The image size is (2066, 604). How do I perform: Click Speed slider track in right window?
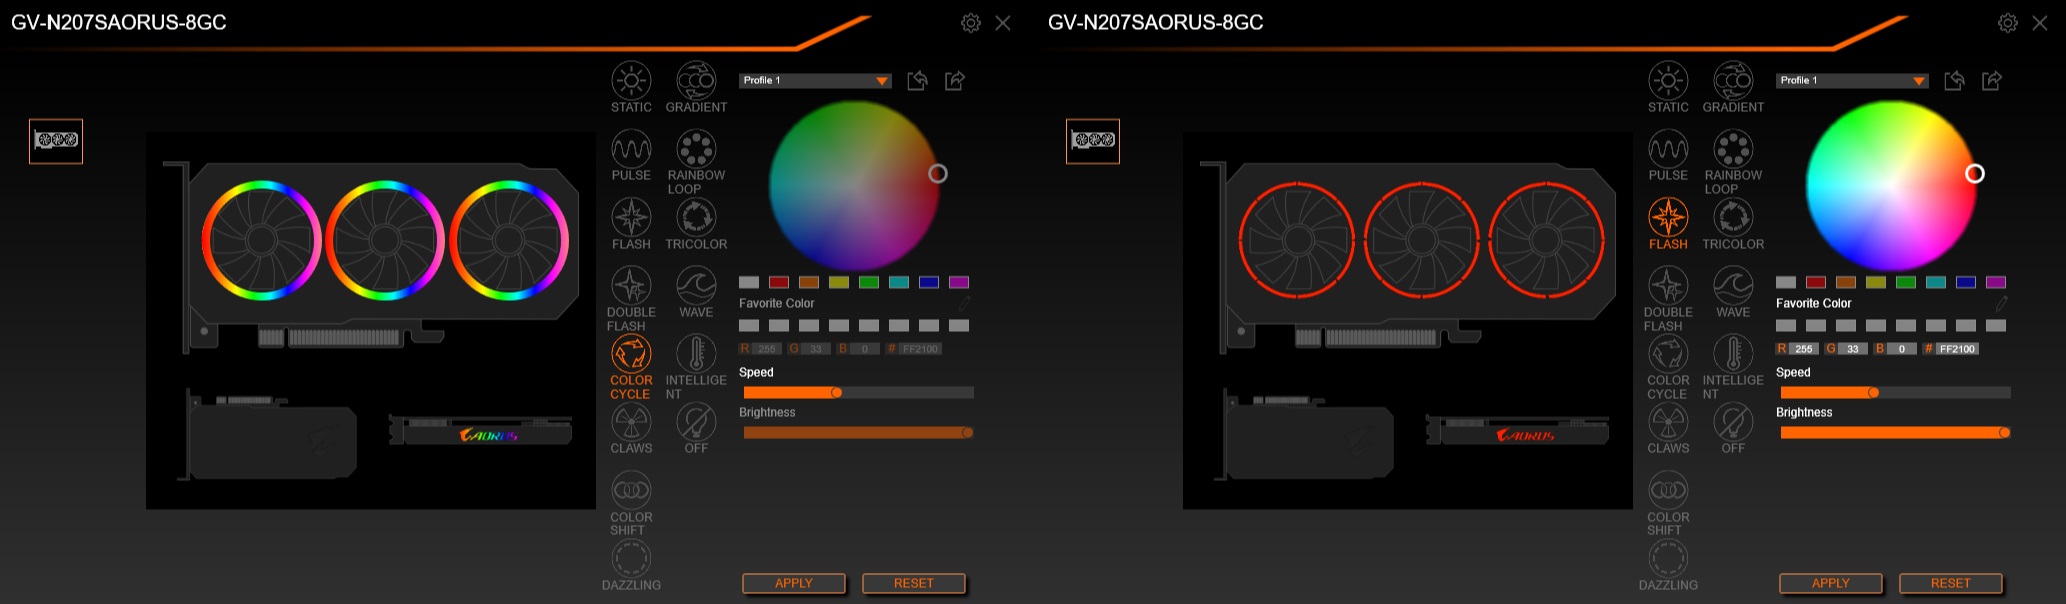click(1895, 393)
